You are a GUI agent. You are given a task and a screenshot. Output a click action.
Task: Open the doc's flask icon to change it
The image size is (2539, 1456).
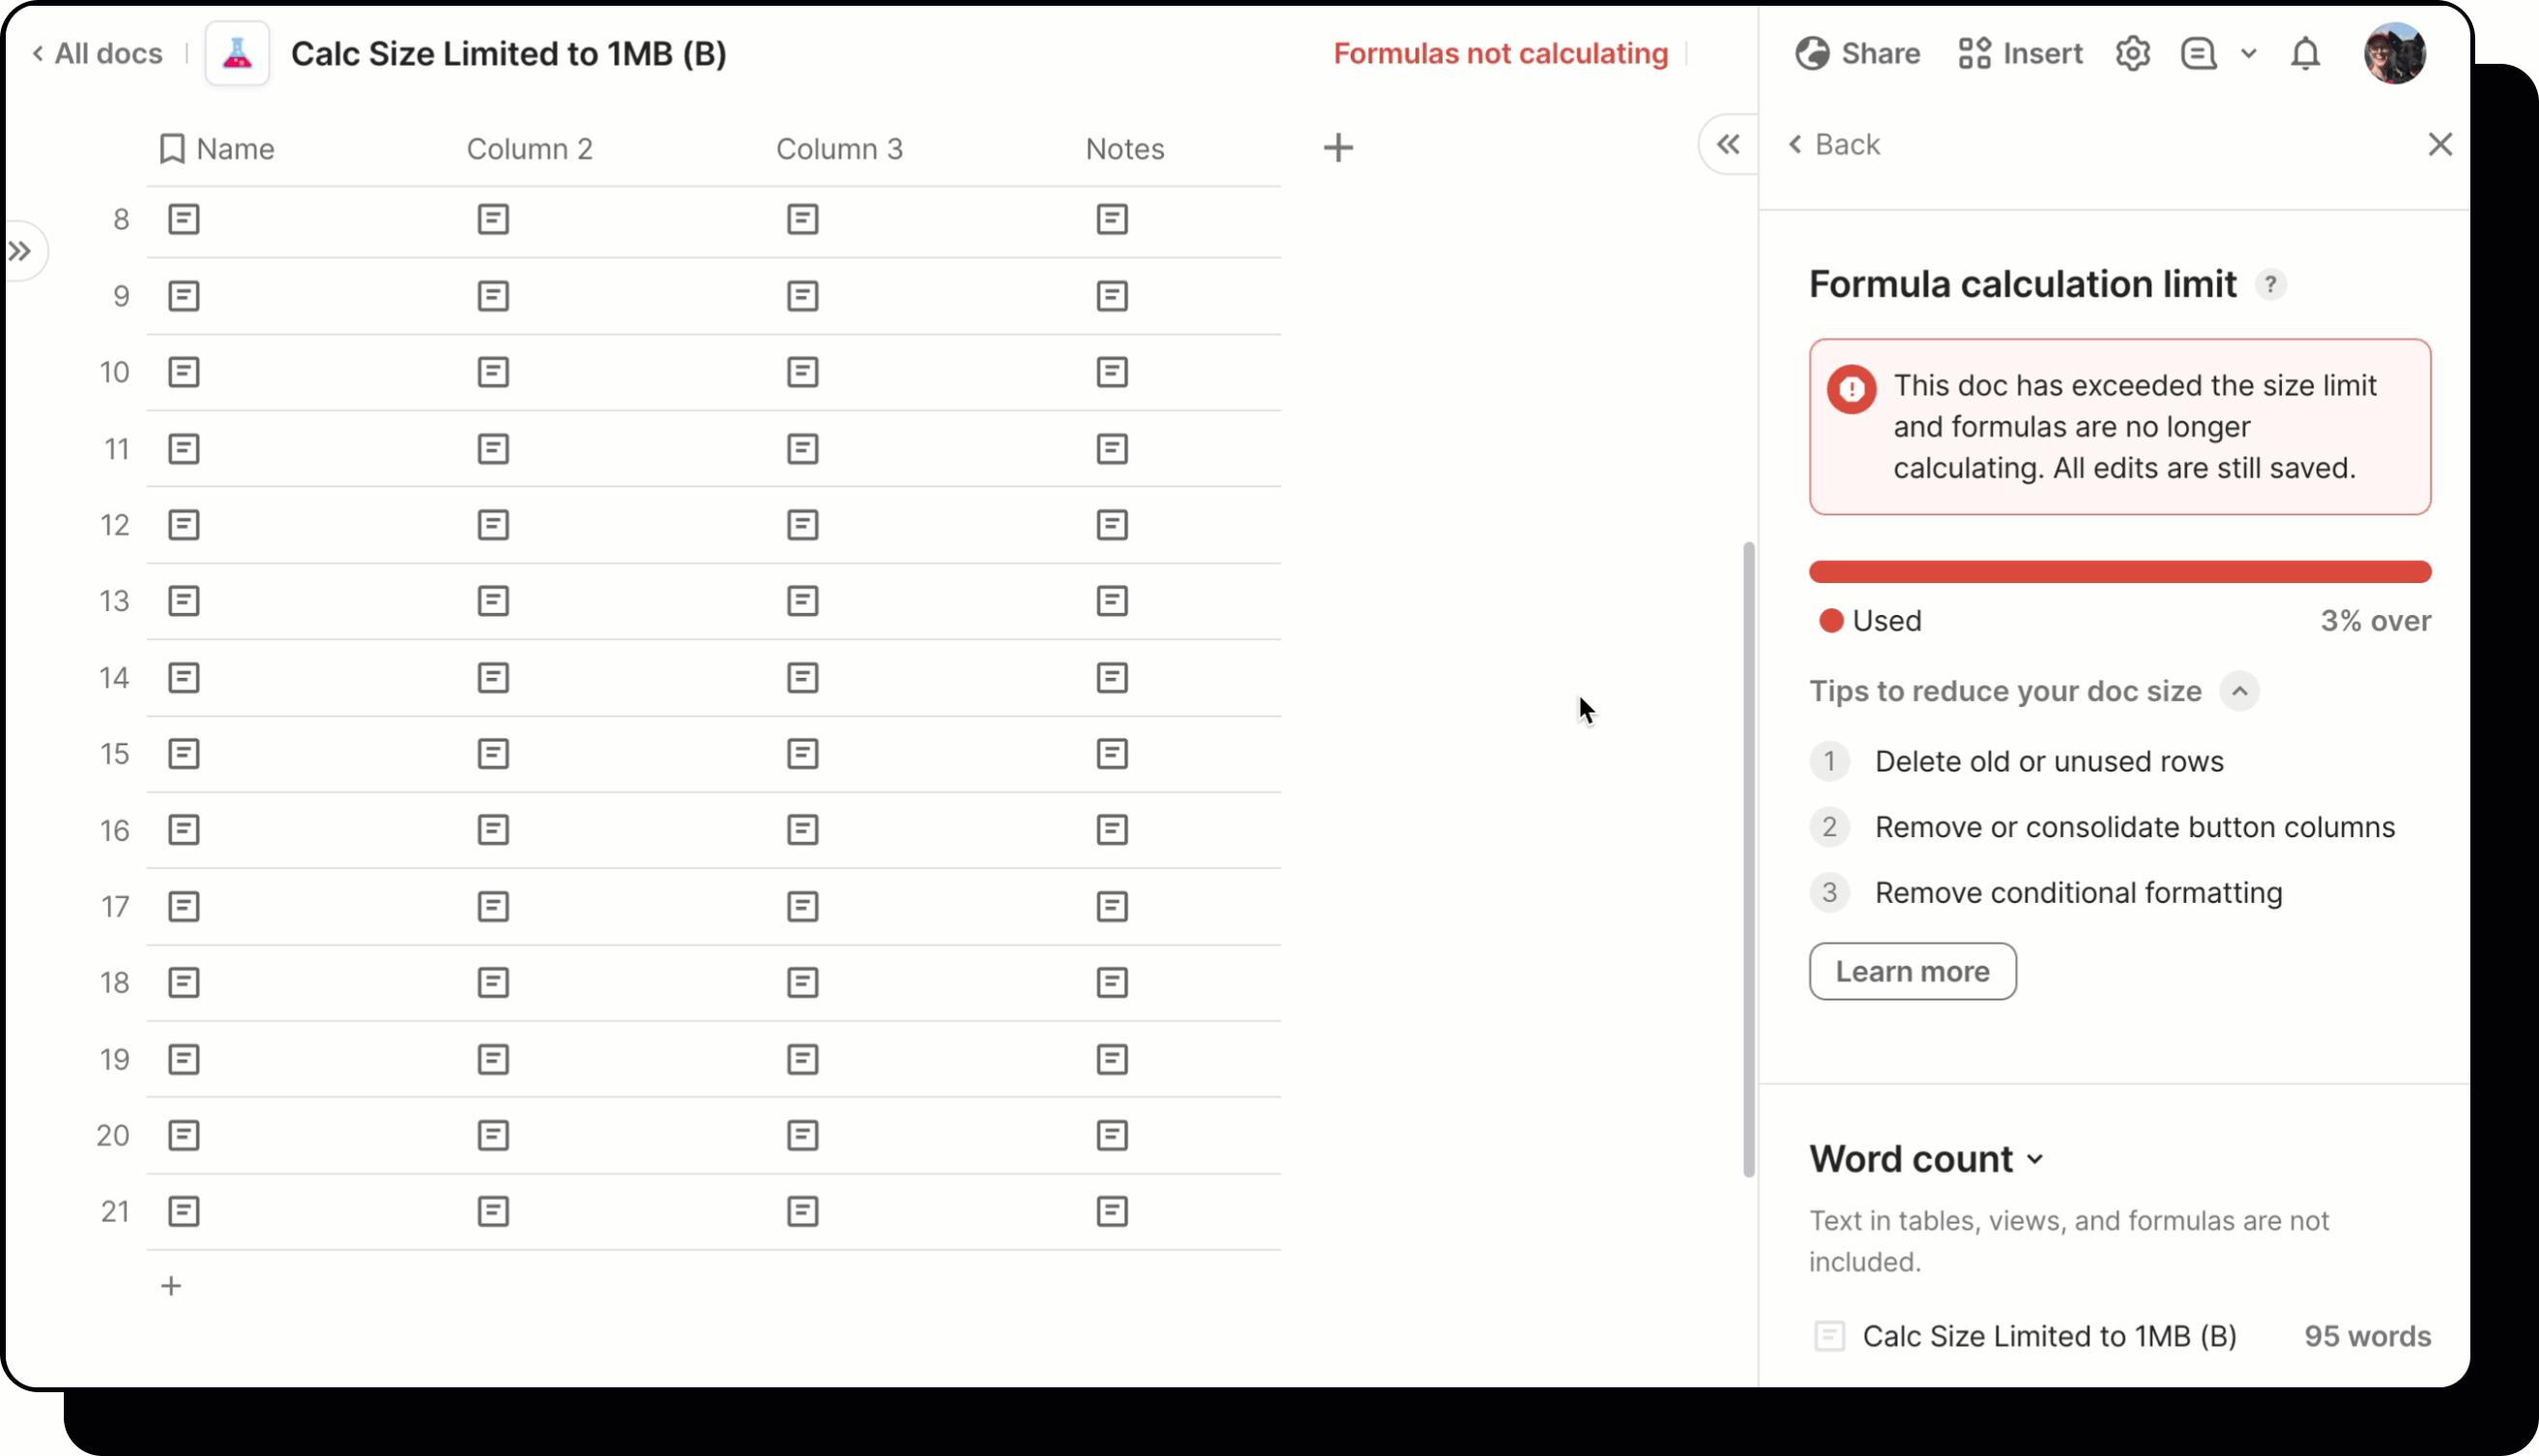click(237, 53)
